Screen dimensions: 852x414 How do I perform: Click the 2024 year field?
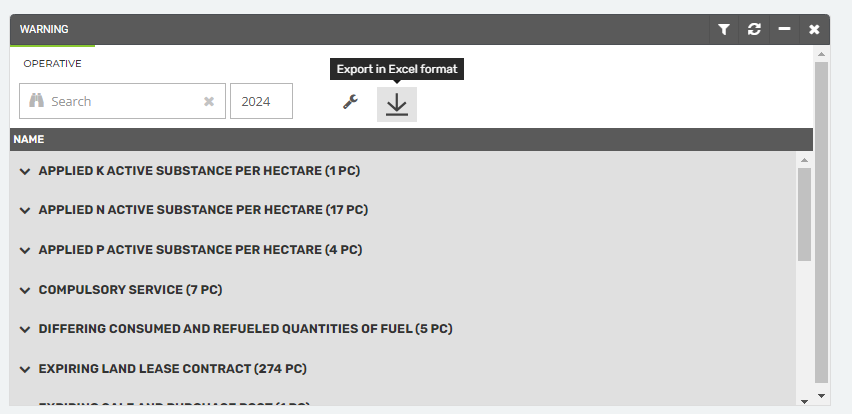point(261,101)
